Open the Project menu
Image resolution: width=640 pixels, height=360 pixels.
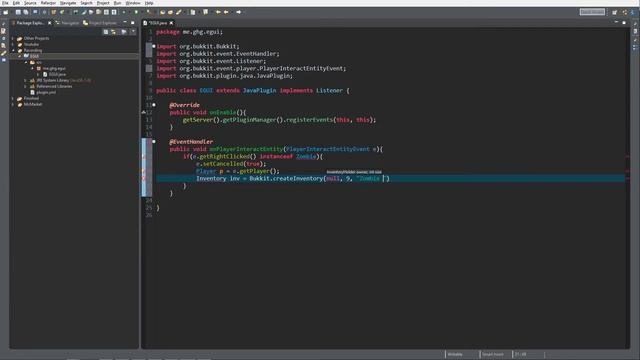tap(103, 3)
